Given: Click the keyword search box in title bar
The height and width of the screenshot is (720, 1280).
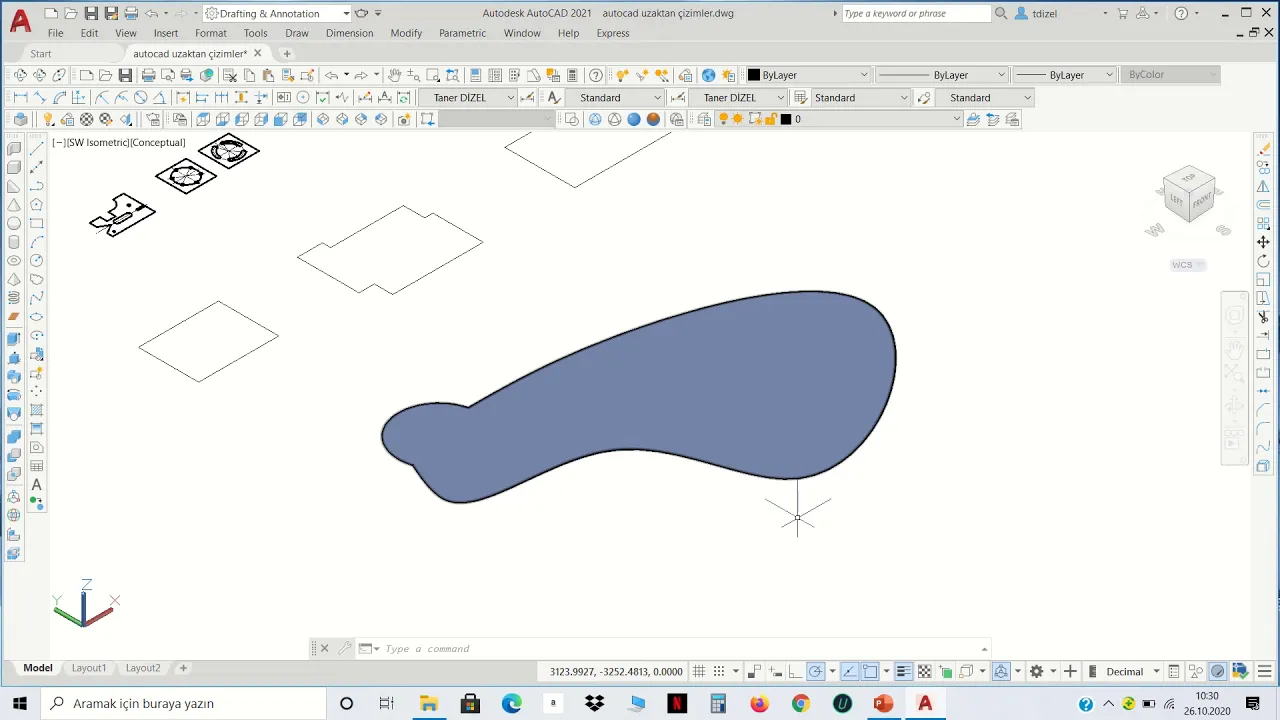Looking at the screenshot, I should [x=915, y=14].
